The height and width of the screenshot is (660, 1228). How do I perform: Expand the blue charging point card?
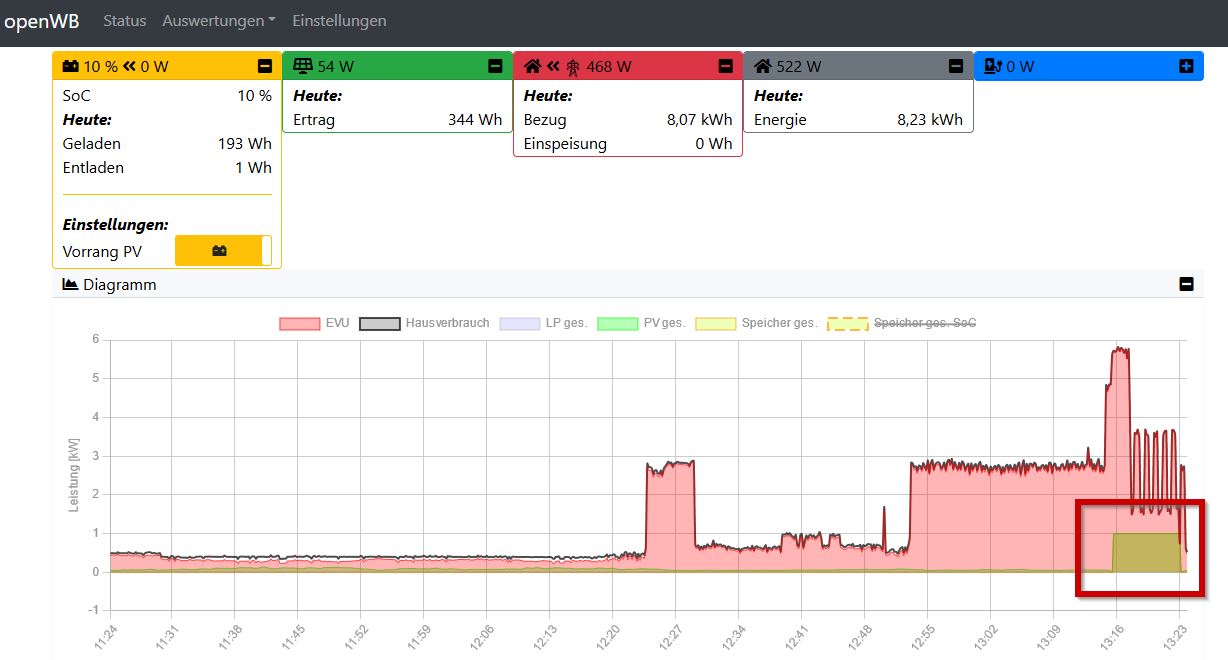[x=1186, y=66]
